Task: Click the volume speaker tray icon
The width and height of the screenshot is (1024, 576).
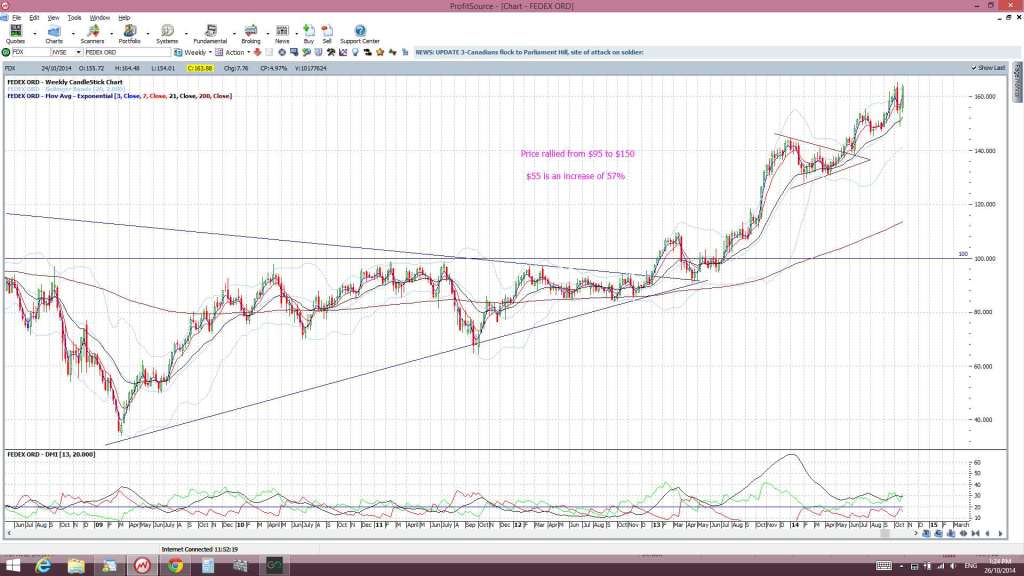Action: [x=952, y=566]
